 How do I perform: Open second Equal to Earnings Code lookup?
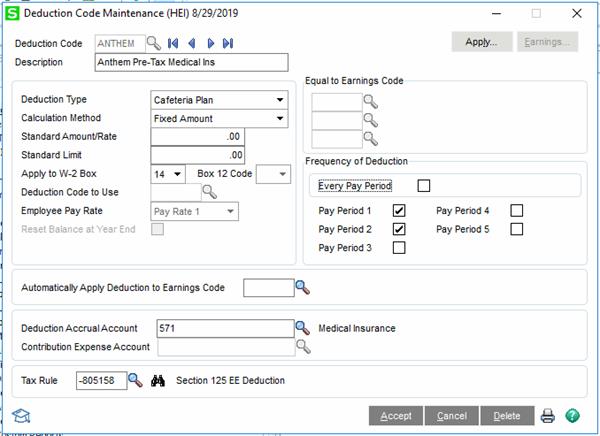point(370,120)
